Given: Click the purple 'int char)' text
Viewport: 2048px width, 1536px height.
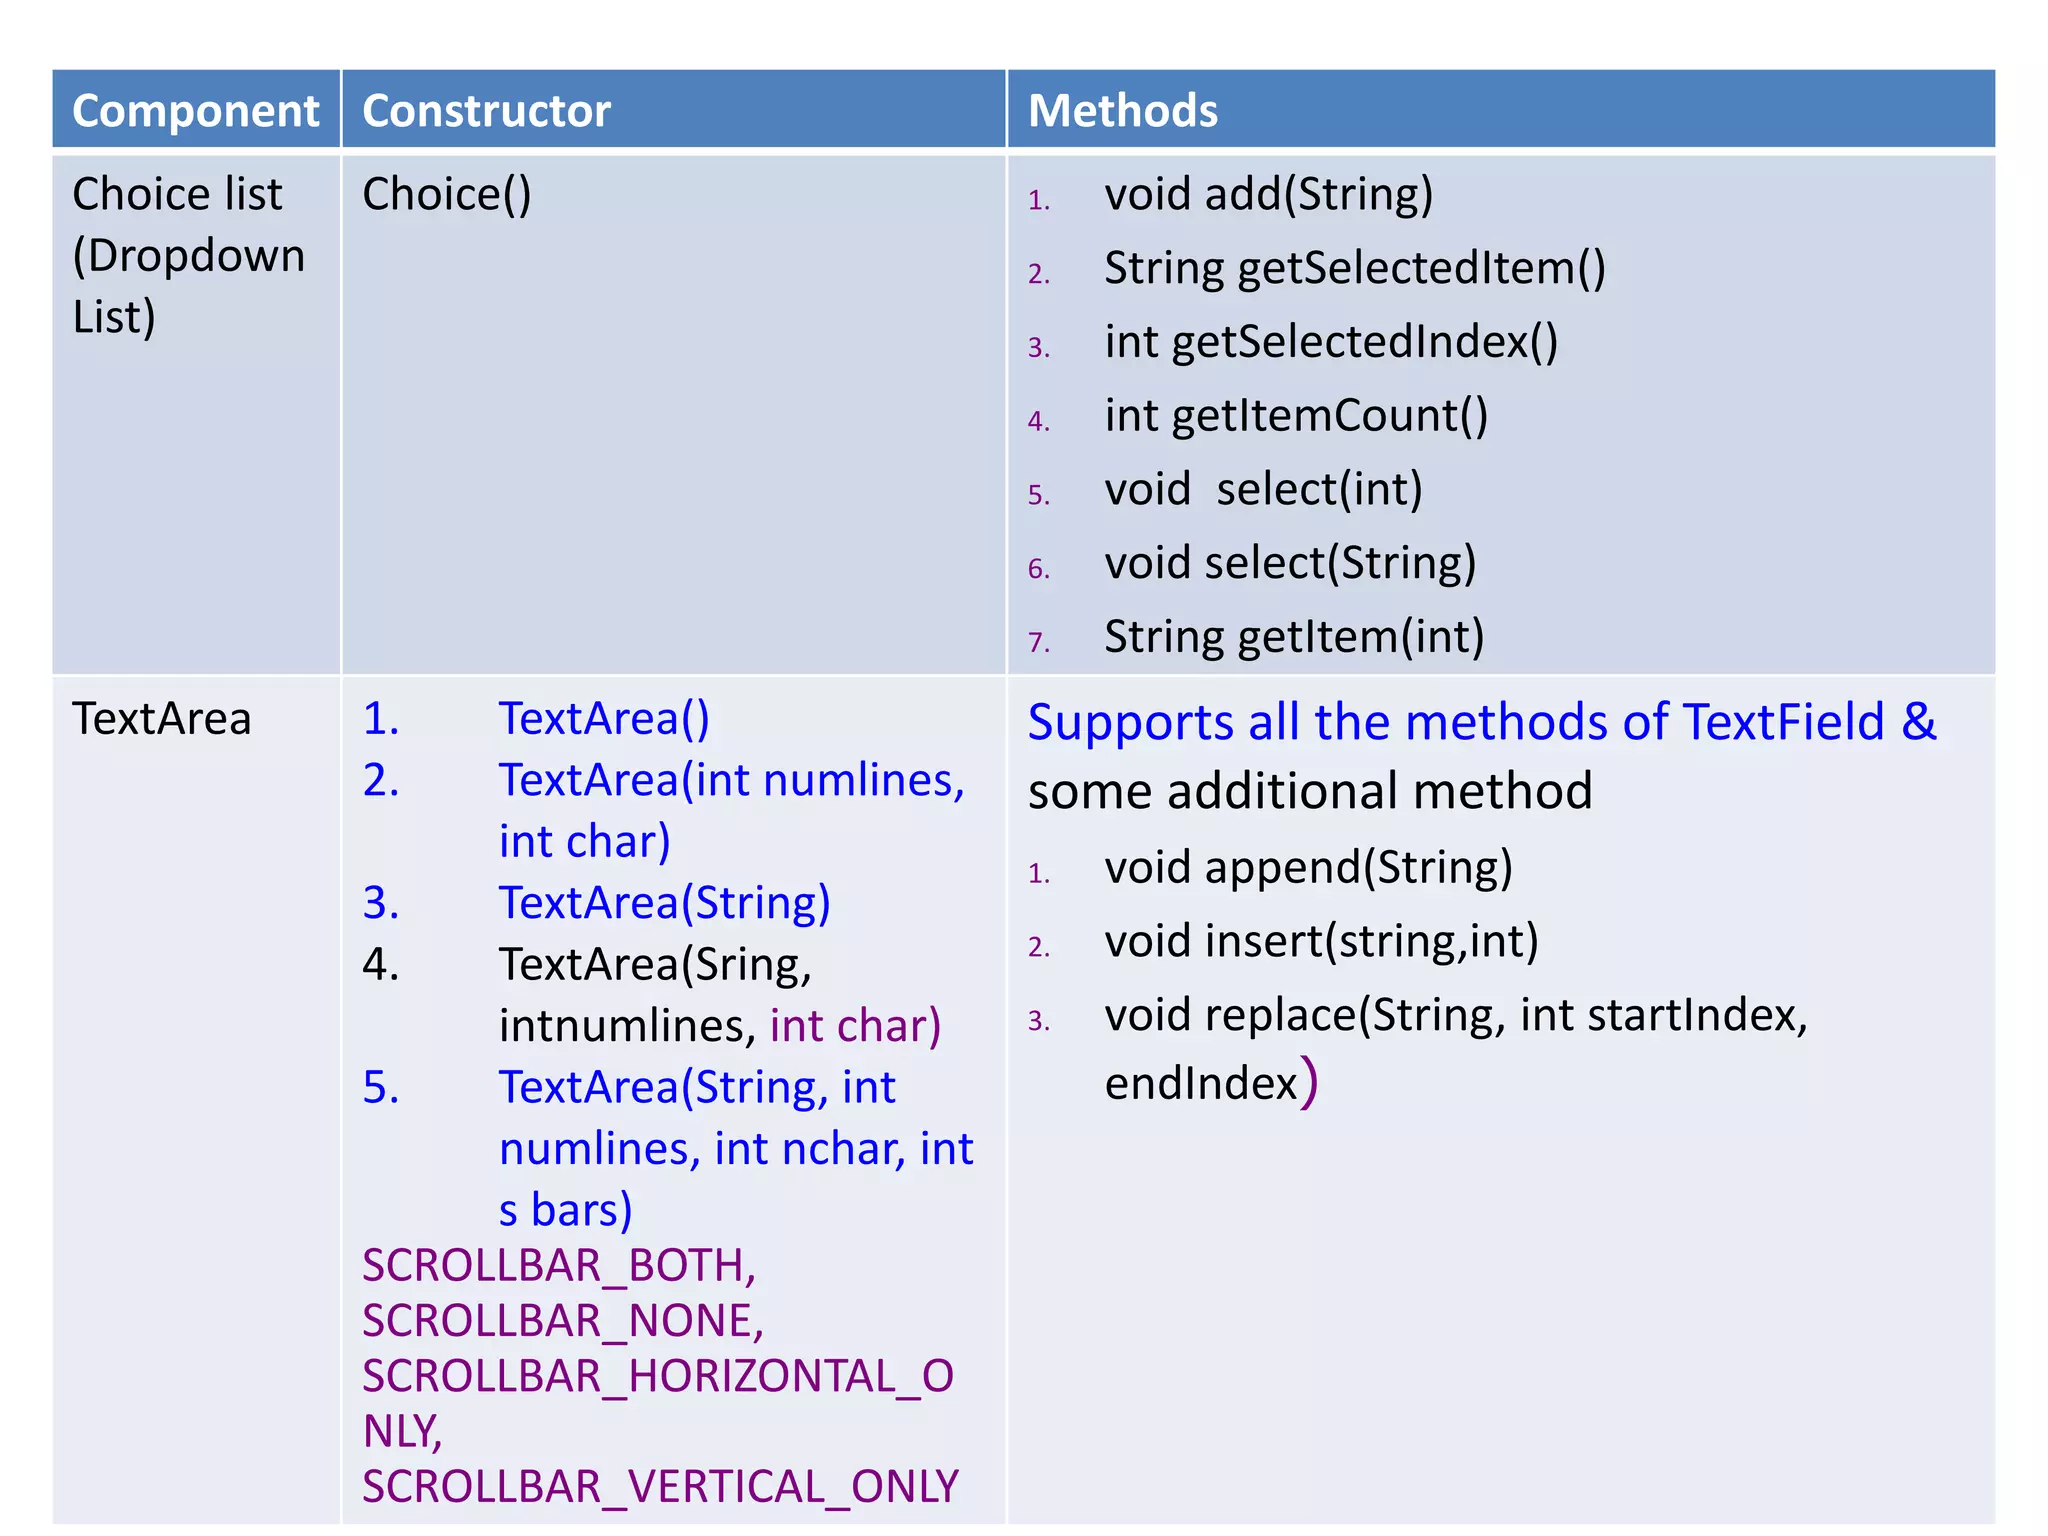Looking at the screenshot, I should pyautogui.click(x=855, y=1026).
